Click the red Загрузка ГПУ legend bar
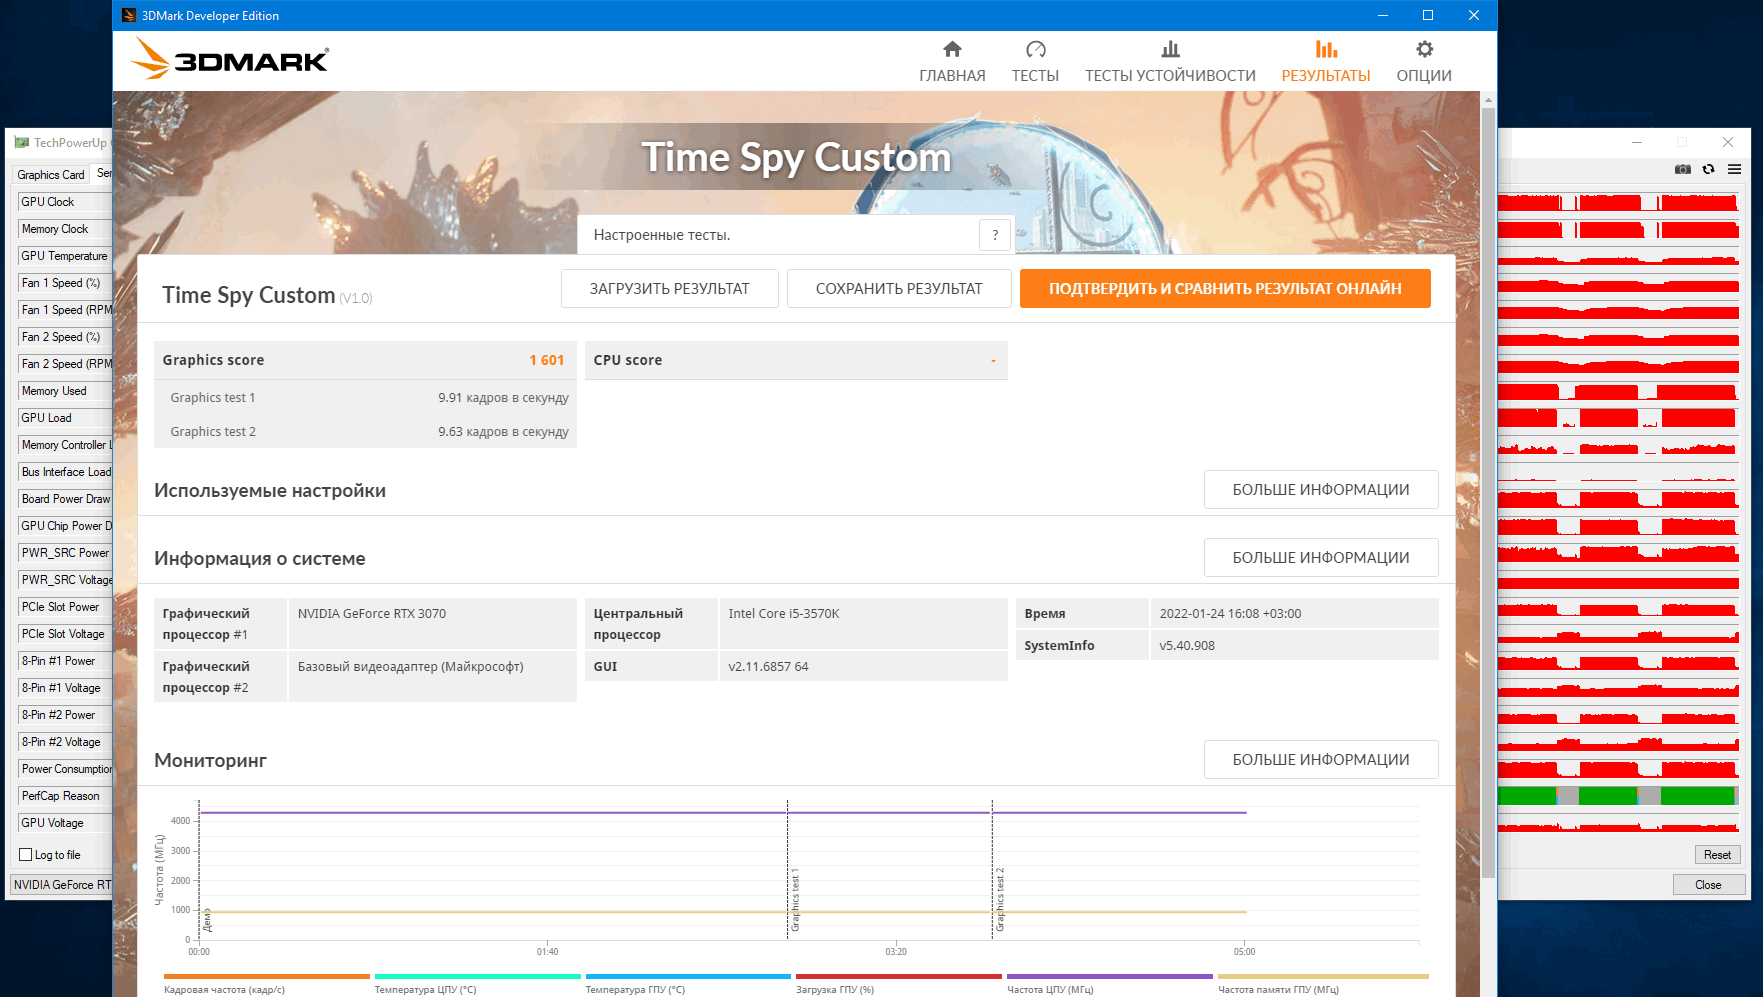The height and width of the screenshot is (997, 1763). coord(899,977)
